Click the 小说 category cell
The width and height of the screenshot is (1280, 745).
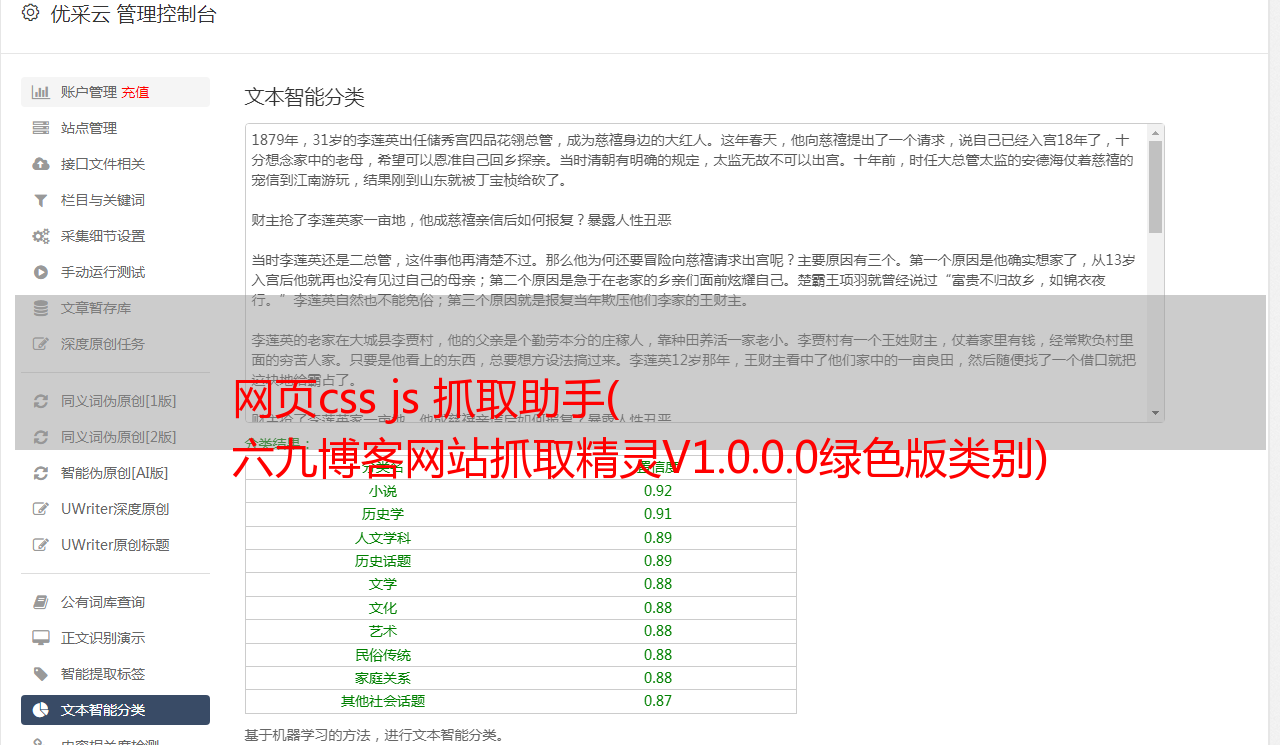click(383, 491)
